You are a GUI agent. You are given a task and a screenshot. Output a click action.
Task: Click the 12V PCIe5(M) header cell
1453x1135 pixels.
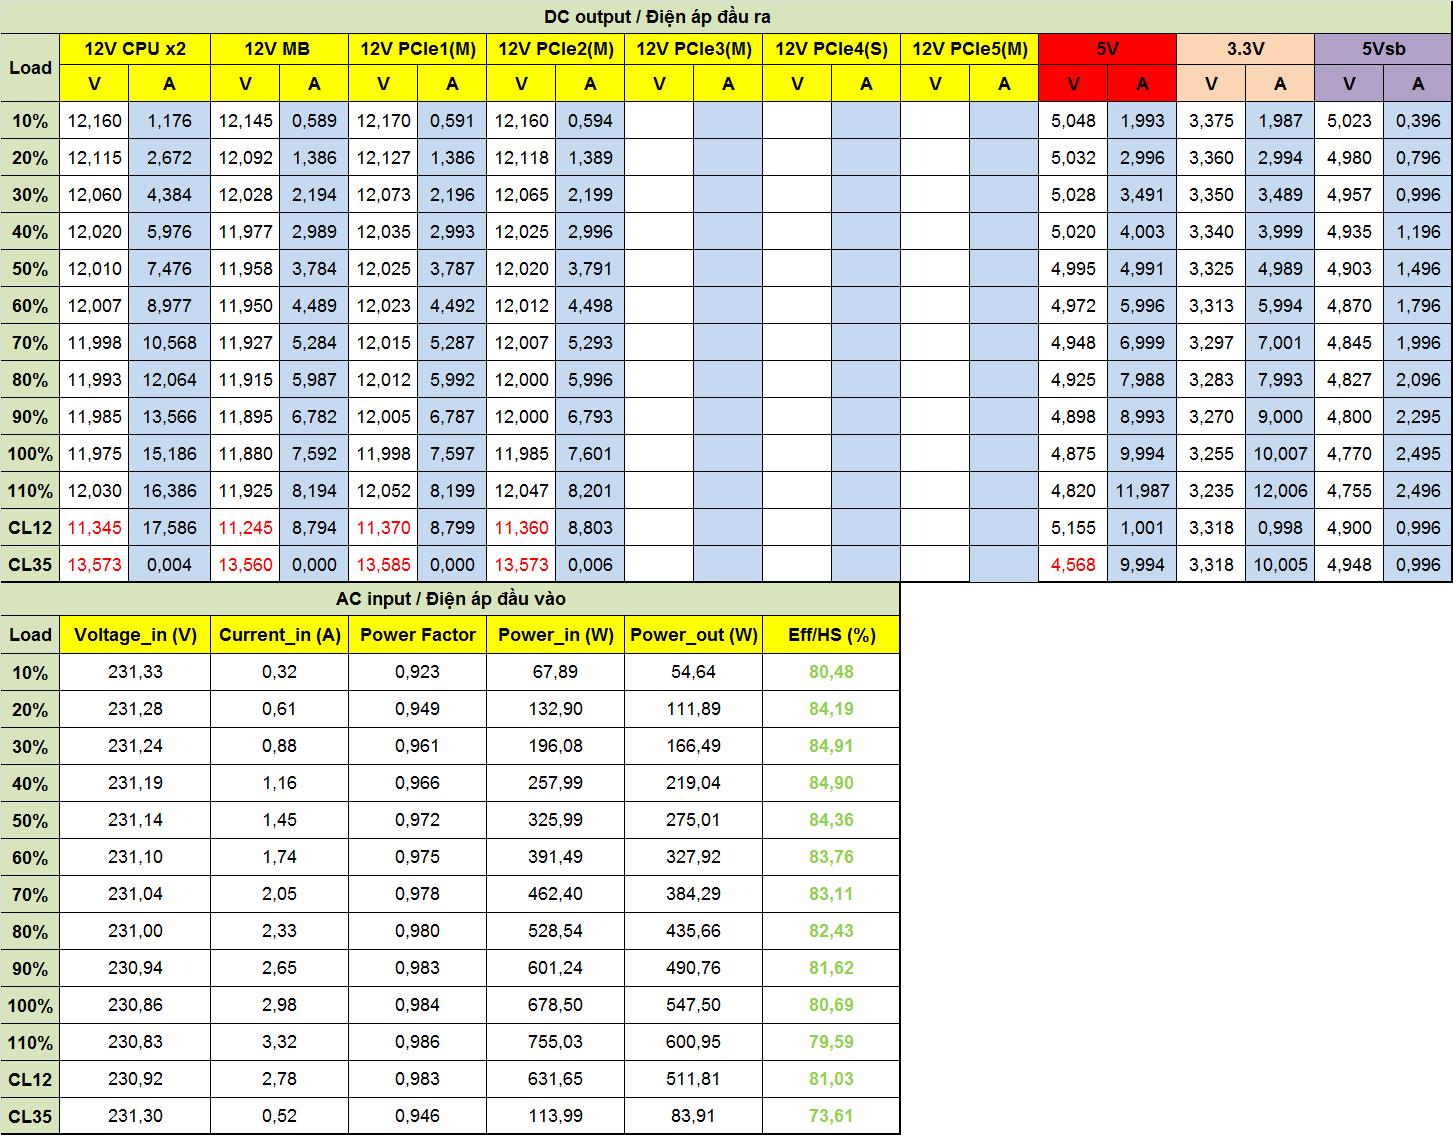969,49
